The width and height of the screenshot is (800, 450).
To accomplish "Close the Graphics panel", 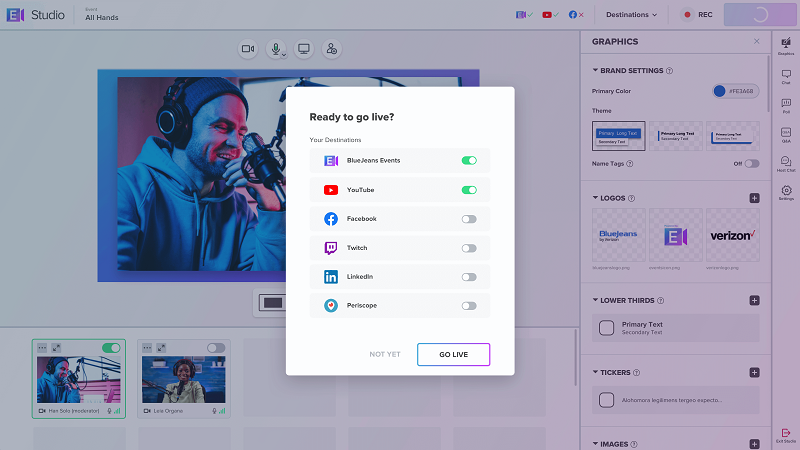I will (757, 41).
